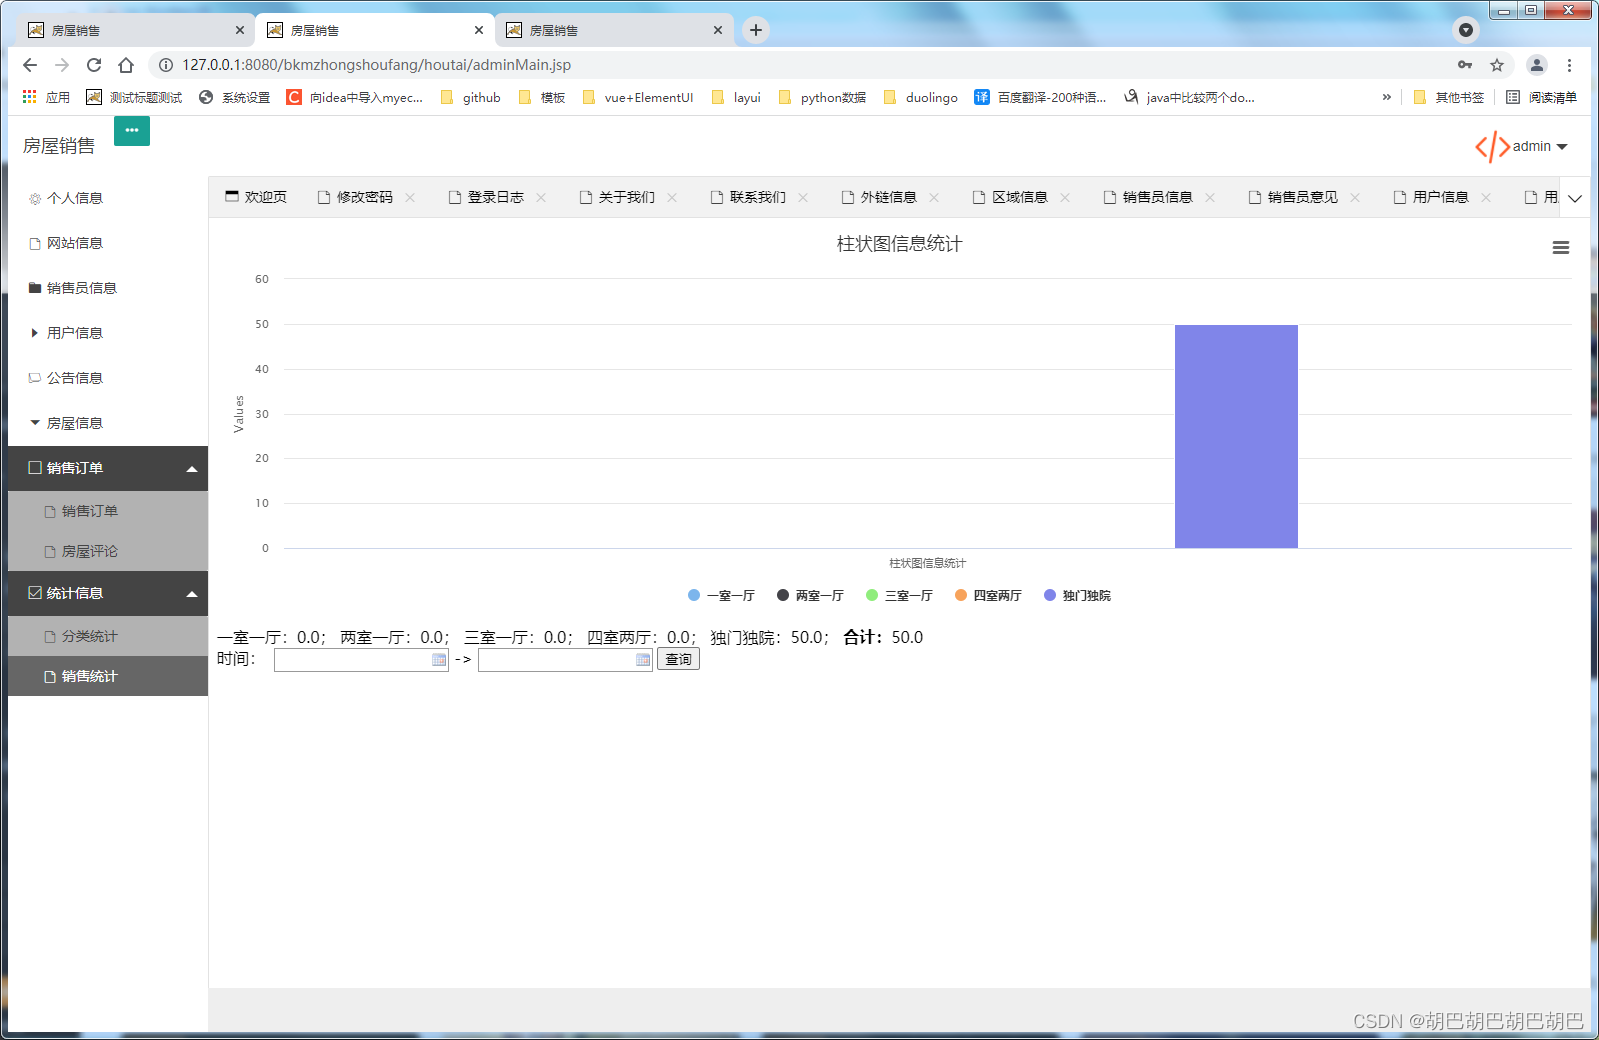This screenshot has height=1040, width=1599.
Task: Open the 销售订单 submenu item
Action: click(108, 511)
